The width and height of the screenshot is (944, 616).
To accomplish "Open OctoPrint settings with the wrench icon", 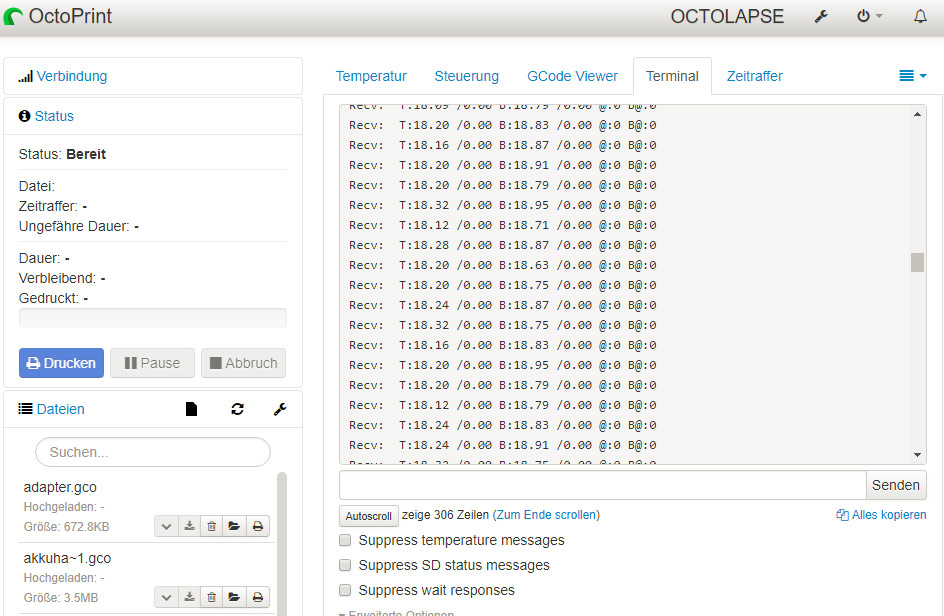I will coord(821,16).
